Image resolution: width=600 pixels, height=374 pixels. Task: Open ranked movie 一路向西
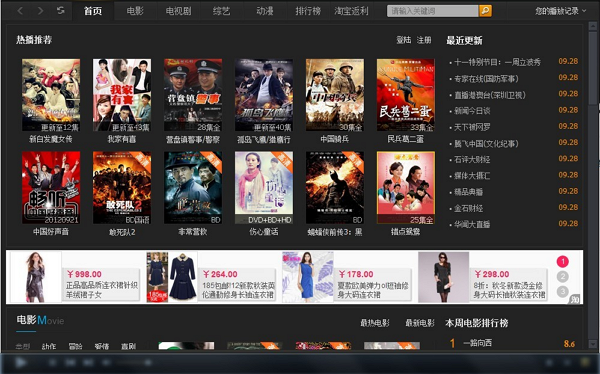(478, 343)
